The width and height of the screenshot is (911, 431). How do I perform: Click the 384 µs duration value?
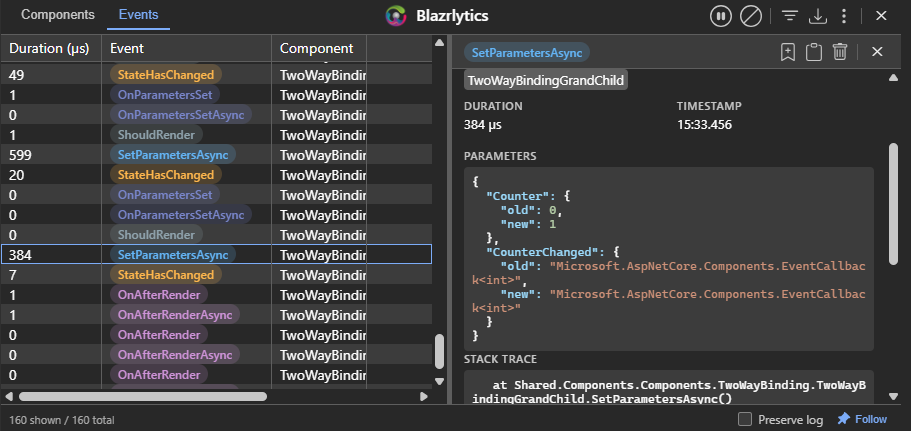483,125
